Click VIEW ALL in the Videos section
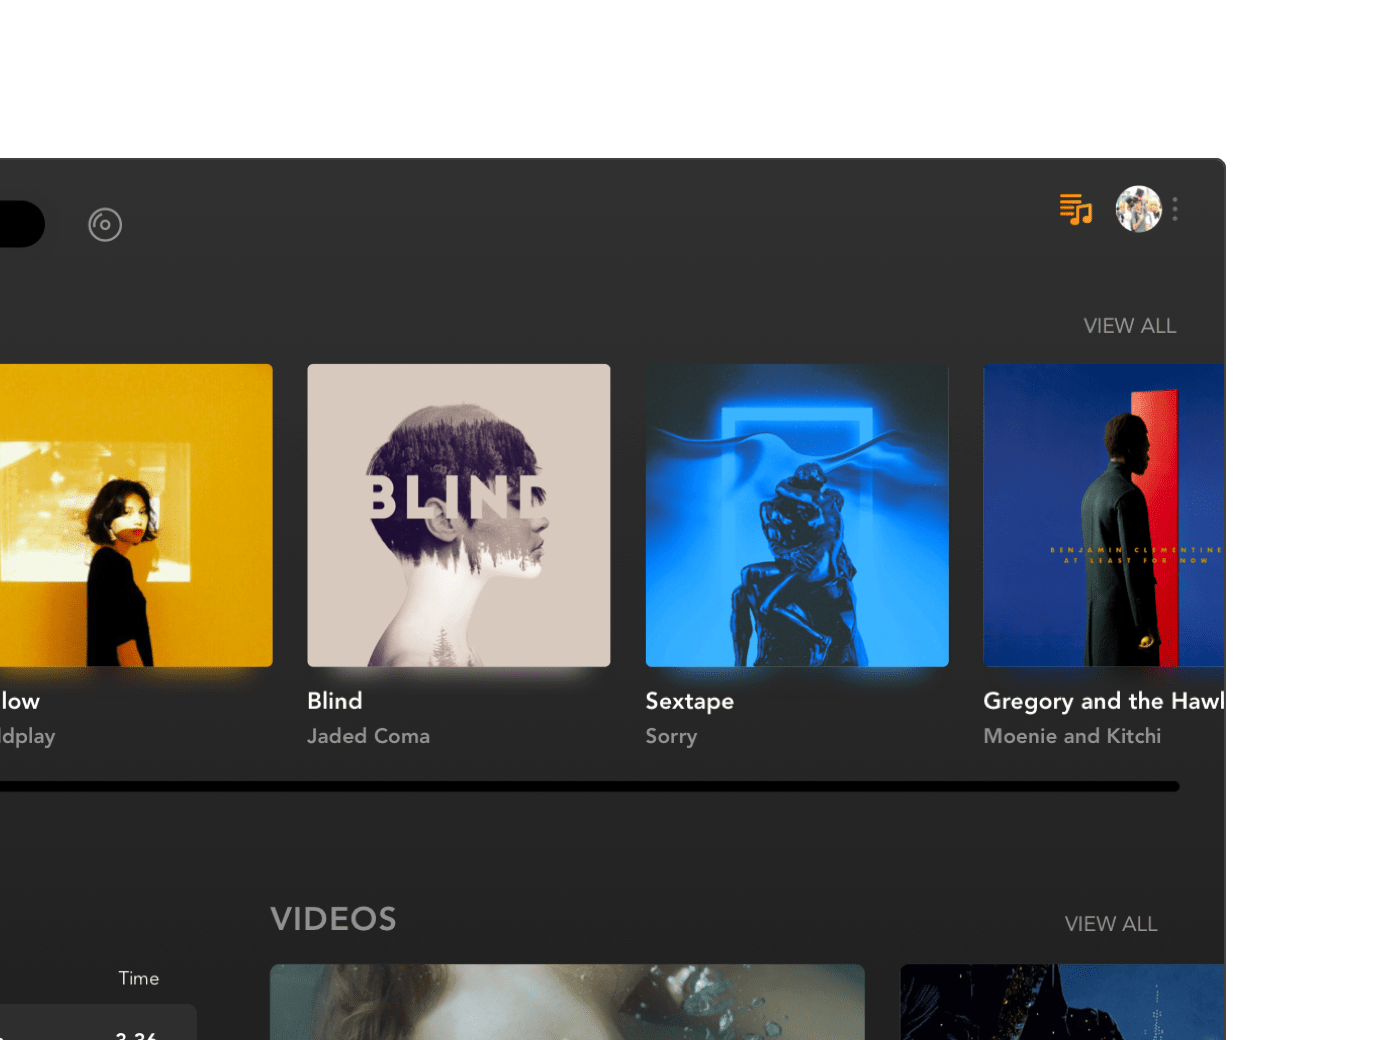This screenshot has width=1384, height=1040. [1111, 924]
